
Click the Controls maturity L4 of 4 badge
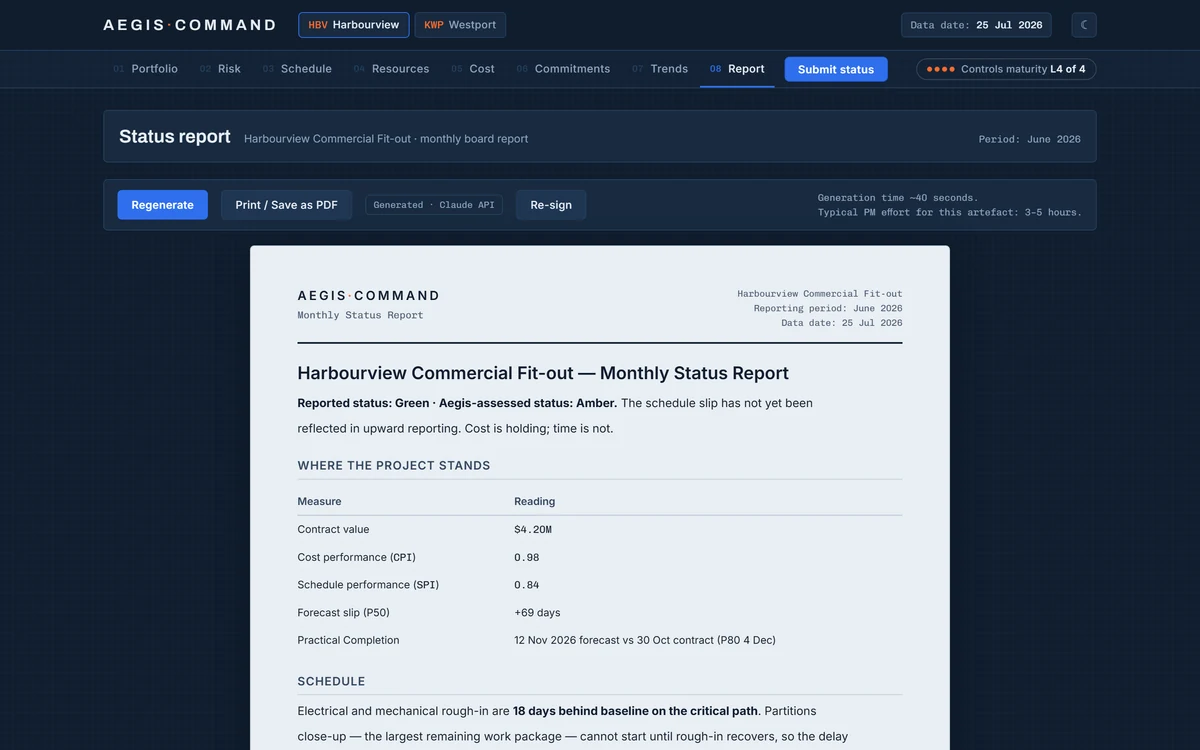click(1006, 69)
